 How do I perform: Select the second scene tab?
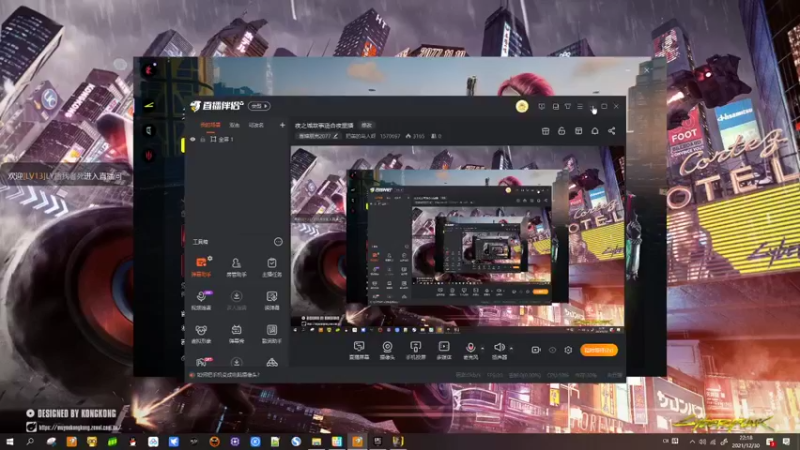point(234,125)
